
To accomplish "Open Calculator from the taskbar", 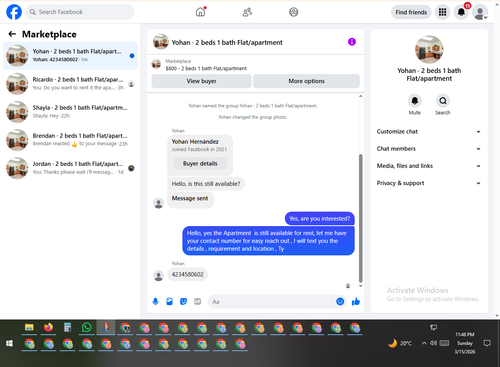I will (67, 328).
